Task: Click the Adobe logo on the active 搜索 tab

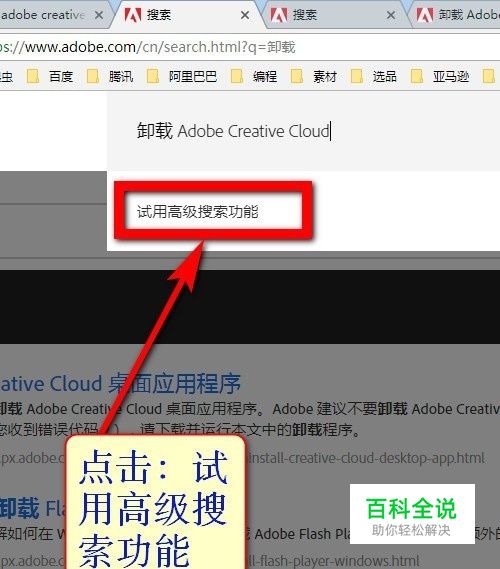Action: pos(133,15)
